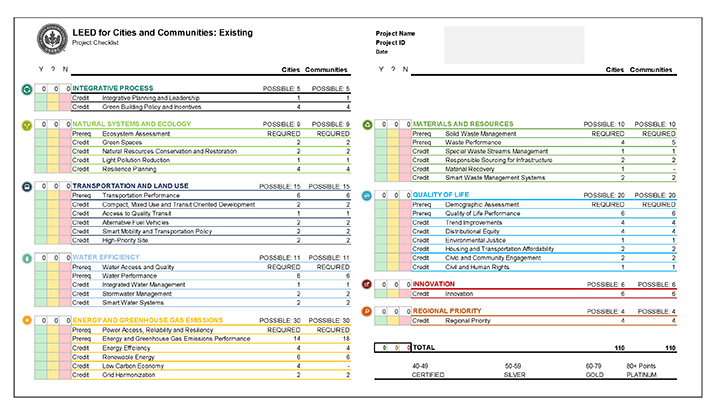
Task: Click the Water Efficiency category icon
Action: 26,258
